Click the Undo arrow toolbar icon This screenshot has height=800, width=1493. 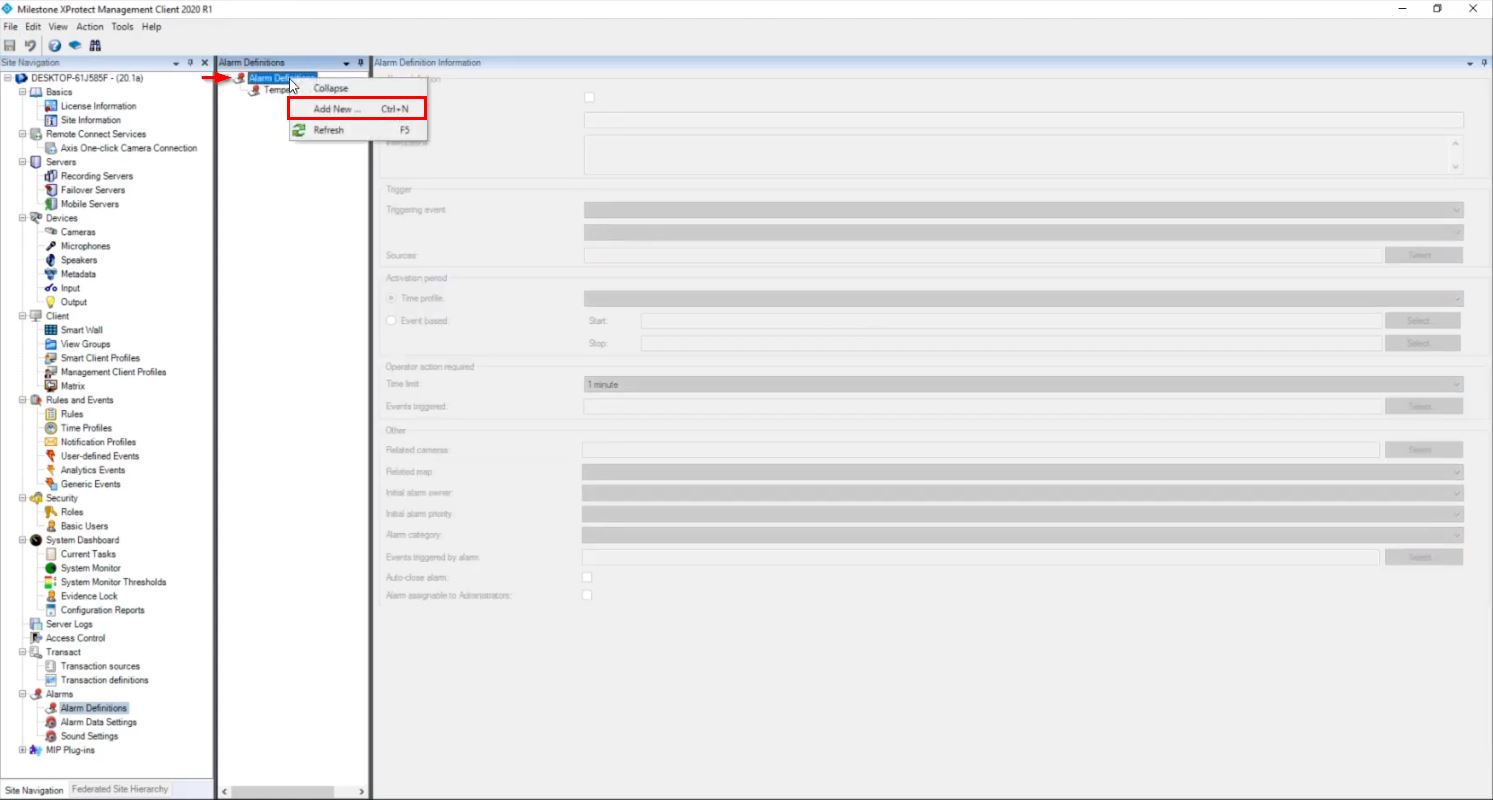(30, 46)
